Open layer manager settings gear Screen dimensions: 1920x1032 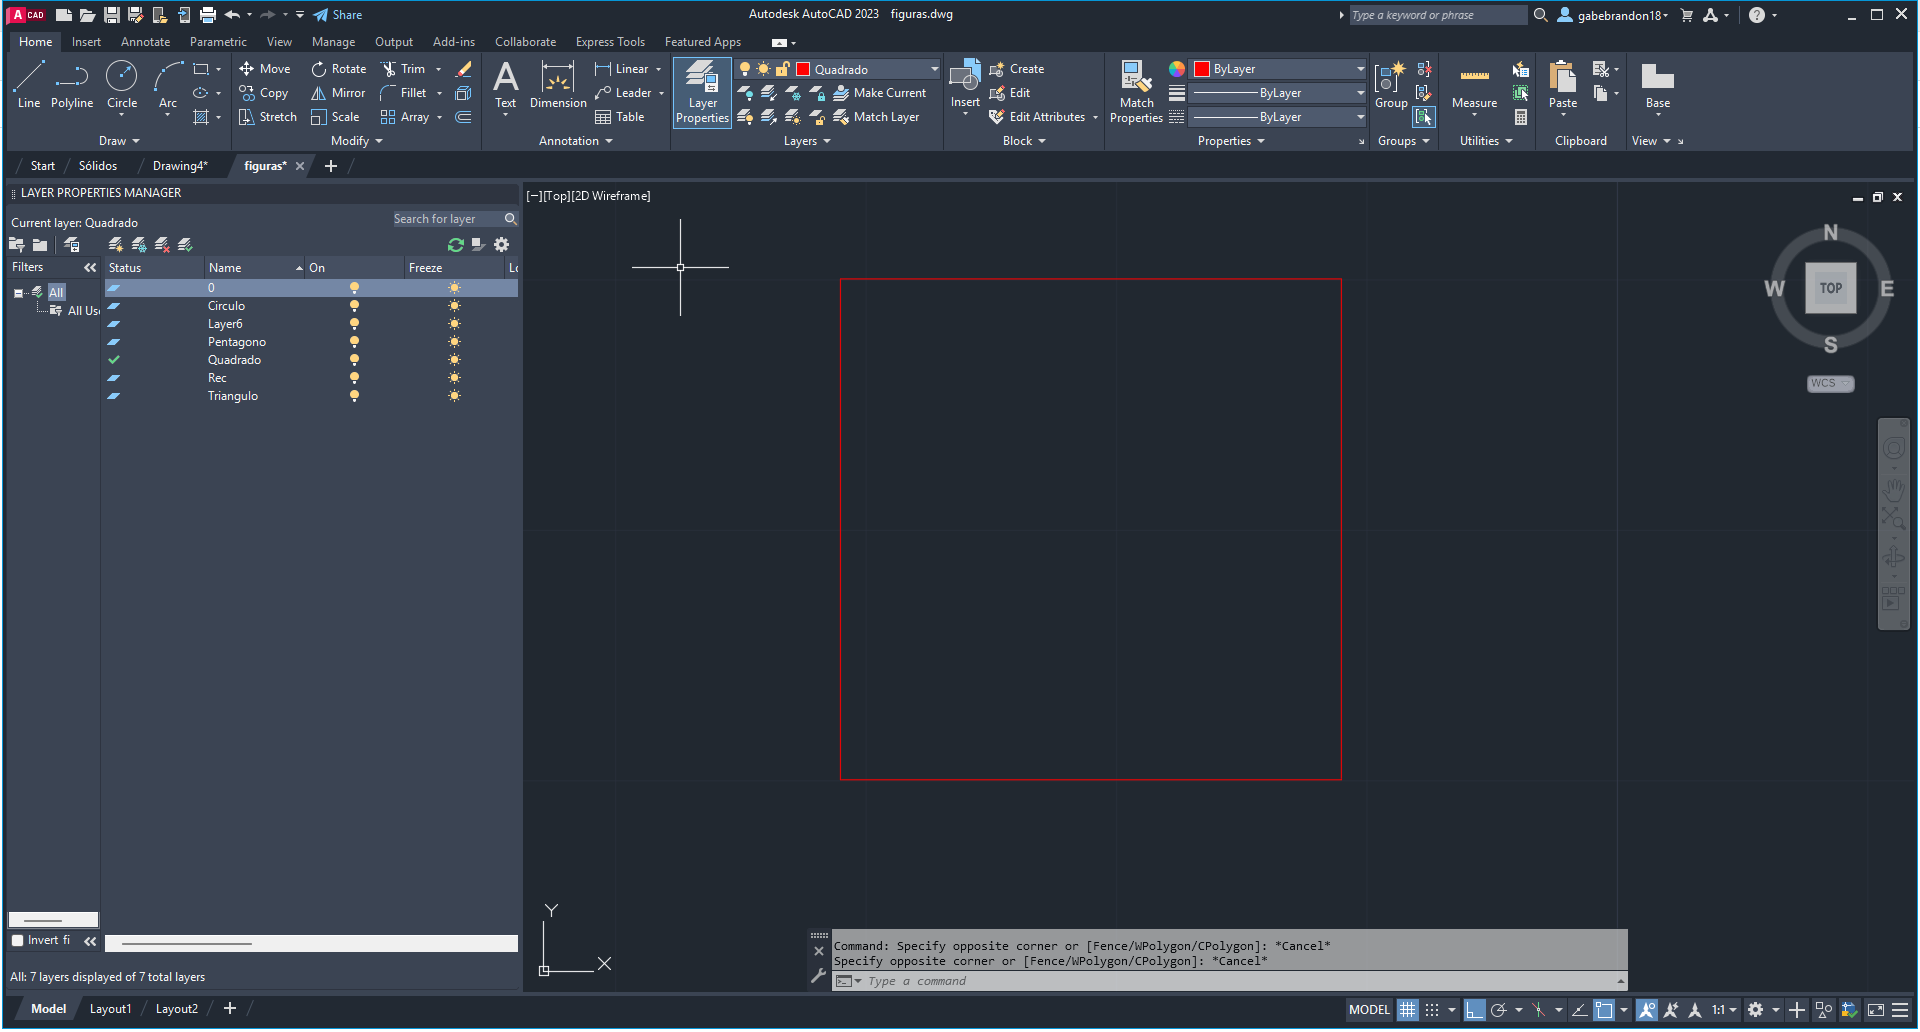[502, 245]
